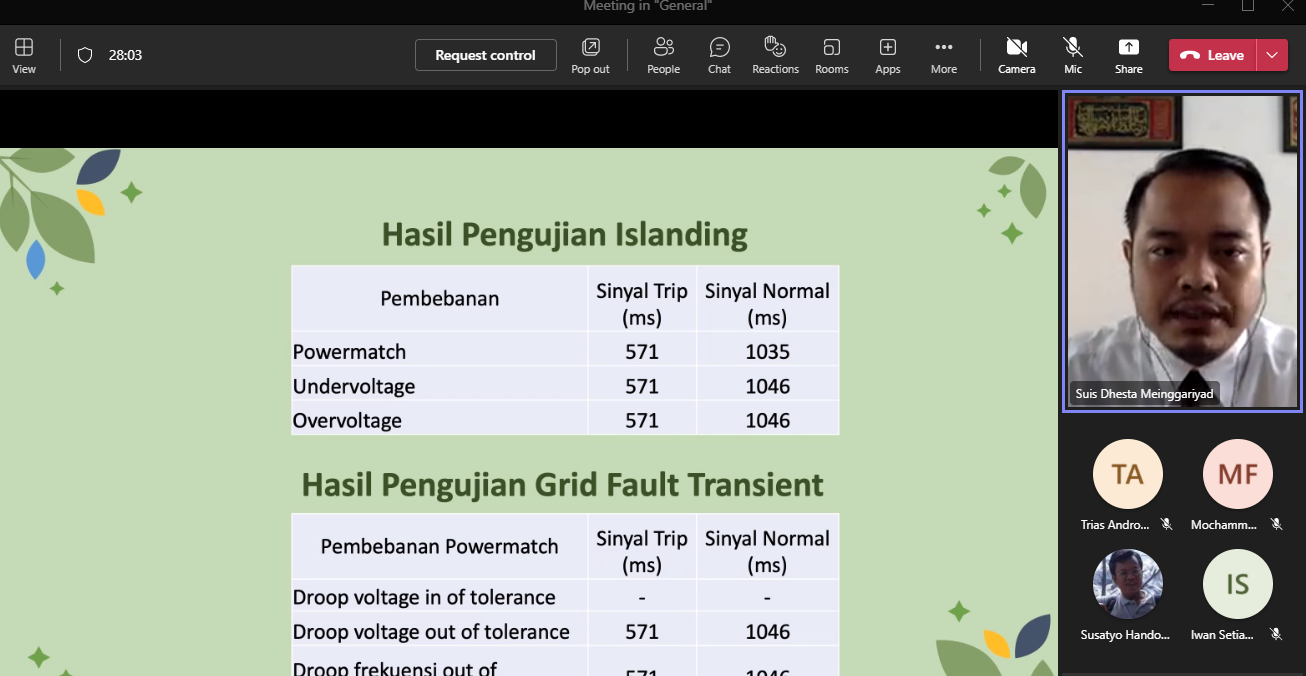Select Mochamm participant avatar MF
The width and height of the screenshot is (1306, 676).
click(1237, 474)
